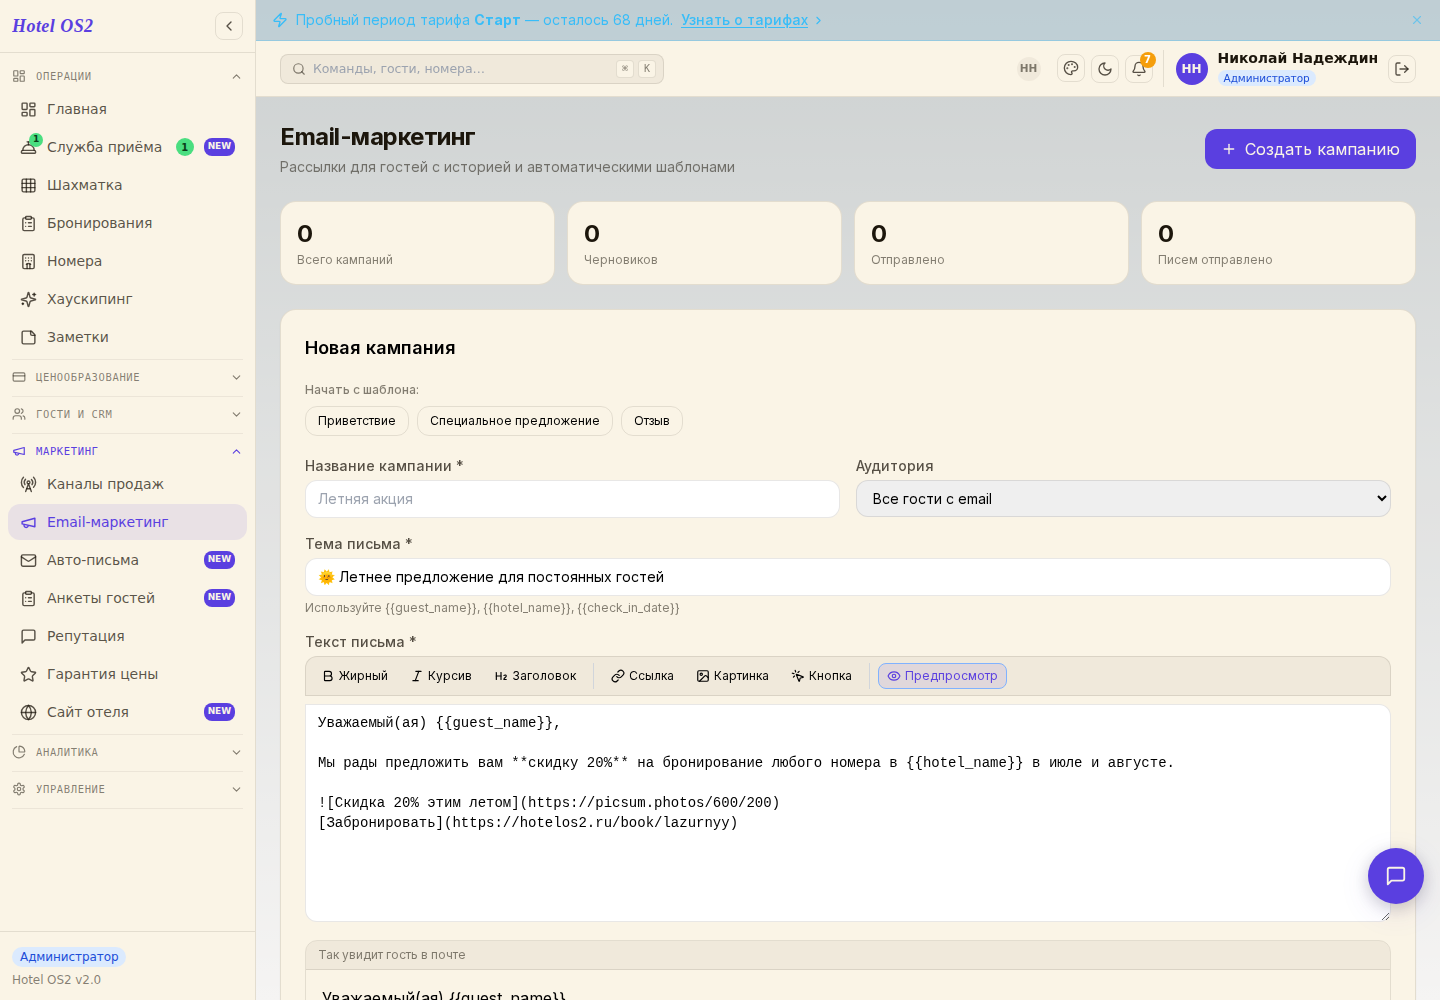The image size is (1440, 1000).
Task: Open notifications bell
Action: pyautogui.click(x=1139, y=69)
